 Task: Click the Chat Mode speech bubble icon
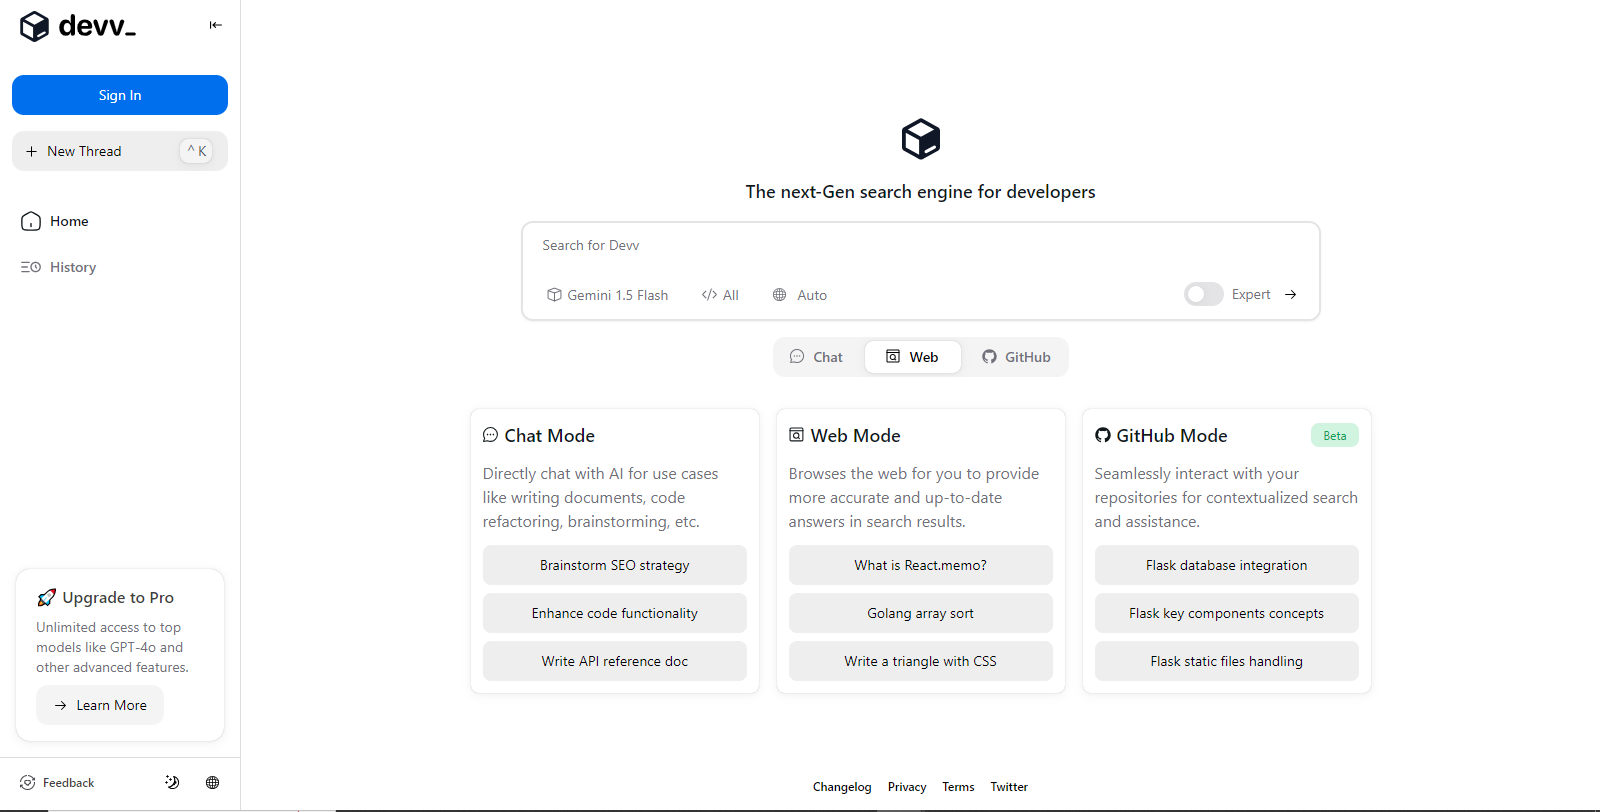click(x=490, y=435)
